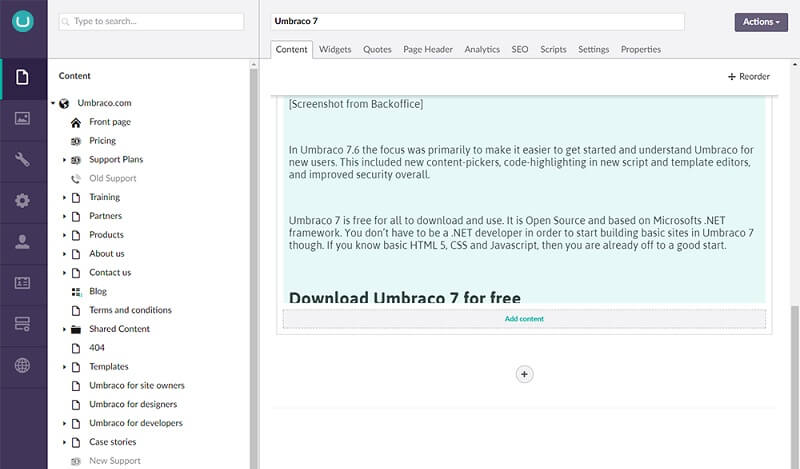Expand the Shared Content folder node

tap(64, 330)
